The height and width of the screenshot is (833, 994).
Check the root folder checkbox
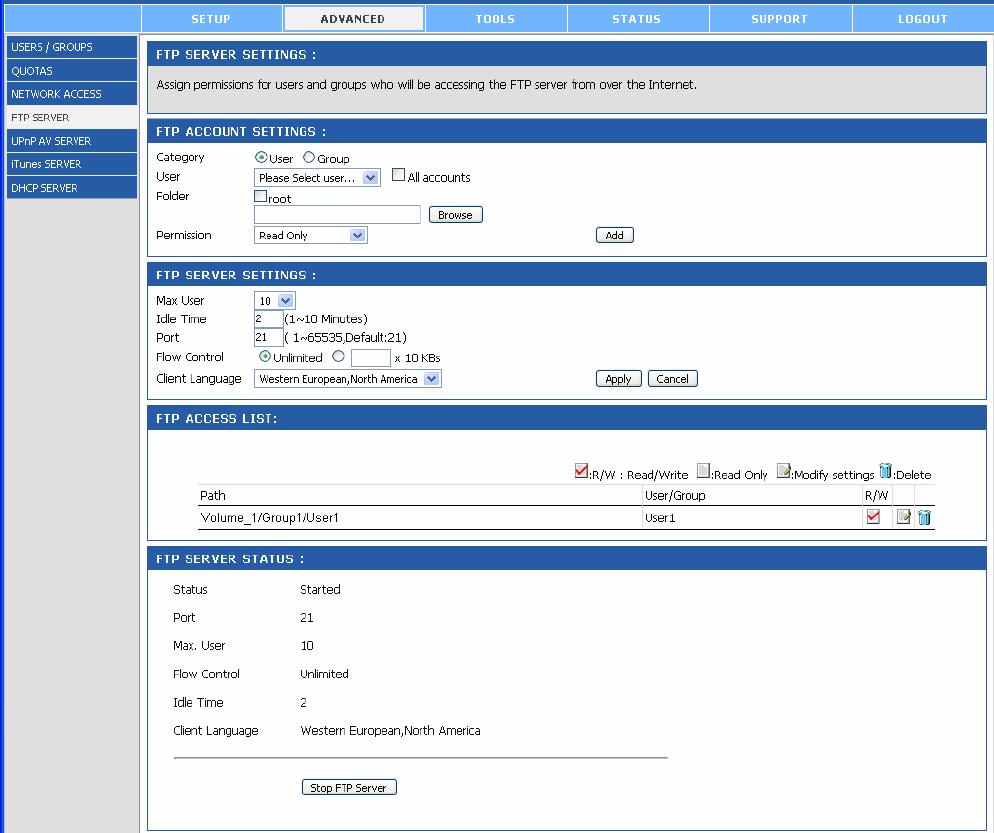(261, 197)
